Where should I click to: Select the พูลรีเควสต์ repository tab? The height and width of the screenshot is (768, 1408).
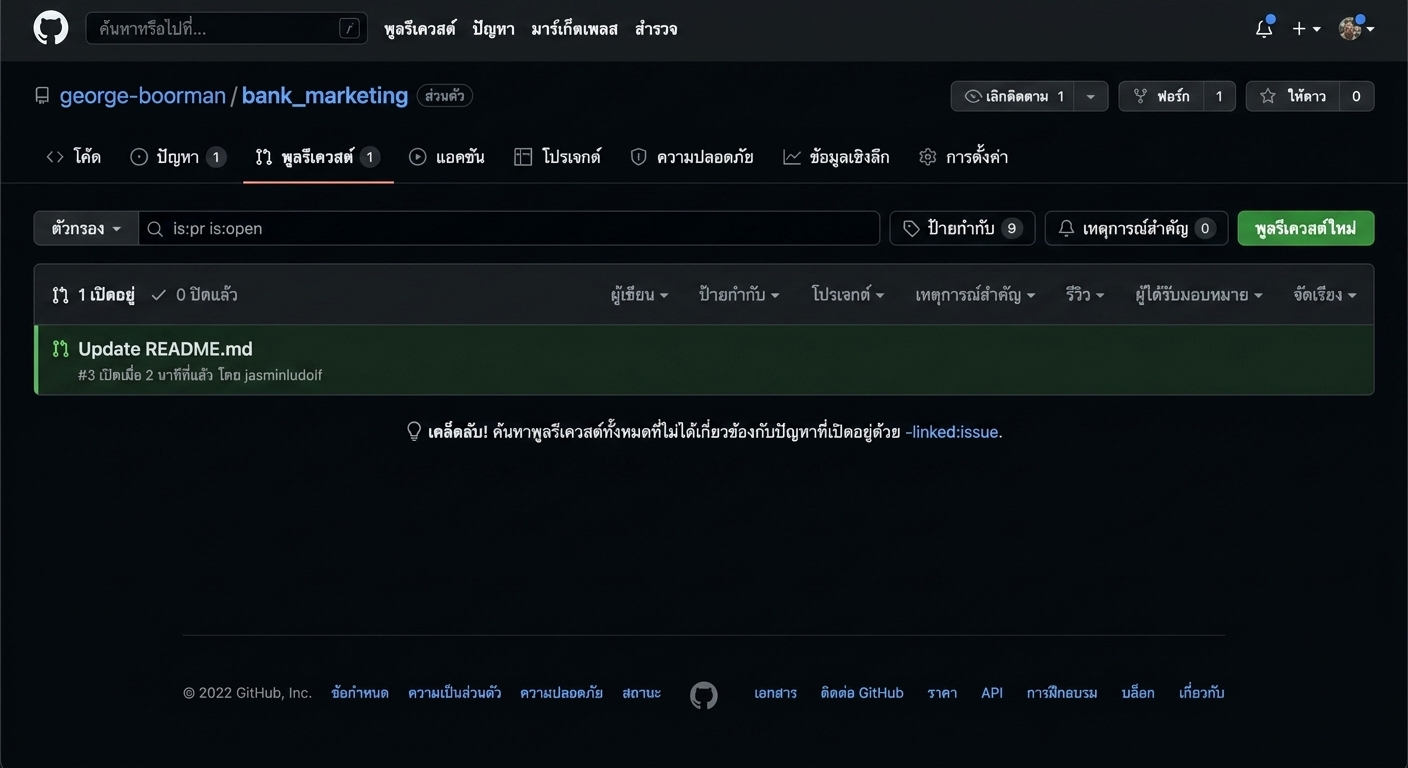318,157
